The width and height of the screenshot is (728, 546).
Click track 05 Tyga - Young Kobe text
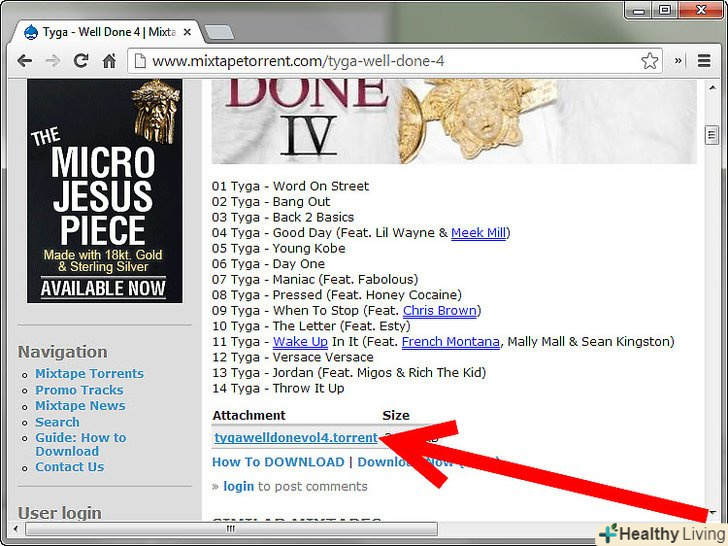point(279,248)
